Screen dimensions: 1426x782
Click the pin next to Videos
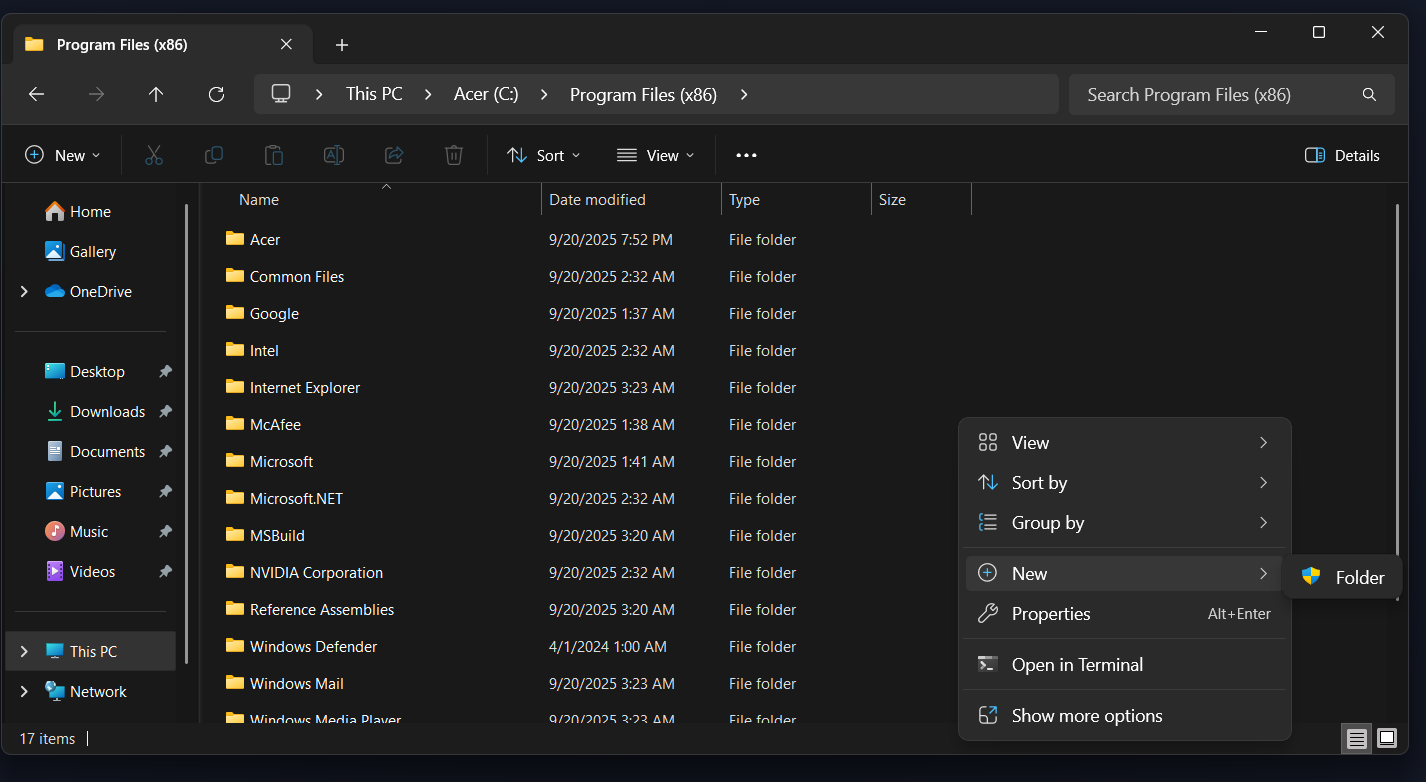point(165,571)
